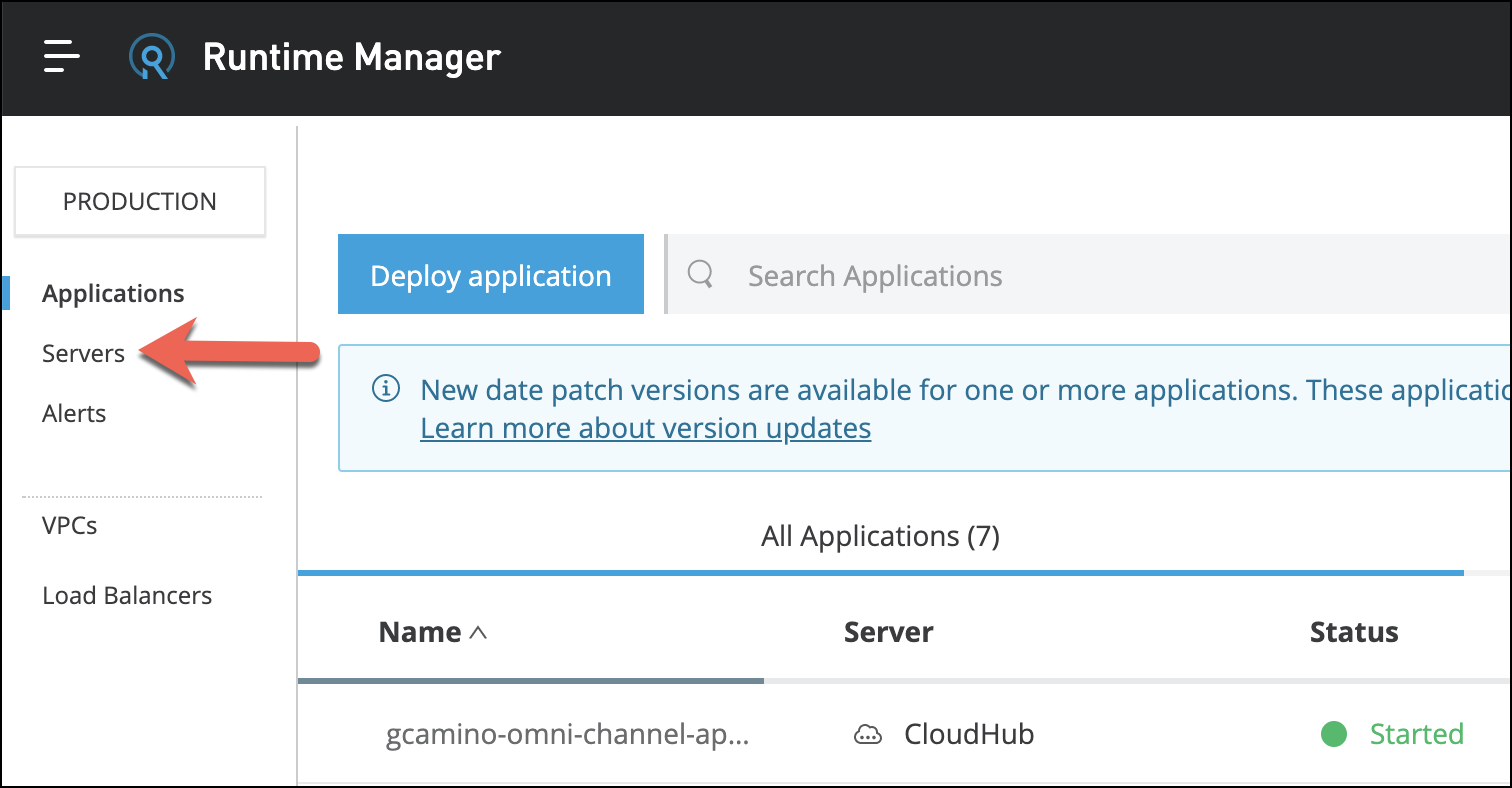Screen dimensions: 1512x788
Task: Open Load Balancers in the sidebar
Action: (x=127, y=596)
